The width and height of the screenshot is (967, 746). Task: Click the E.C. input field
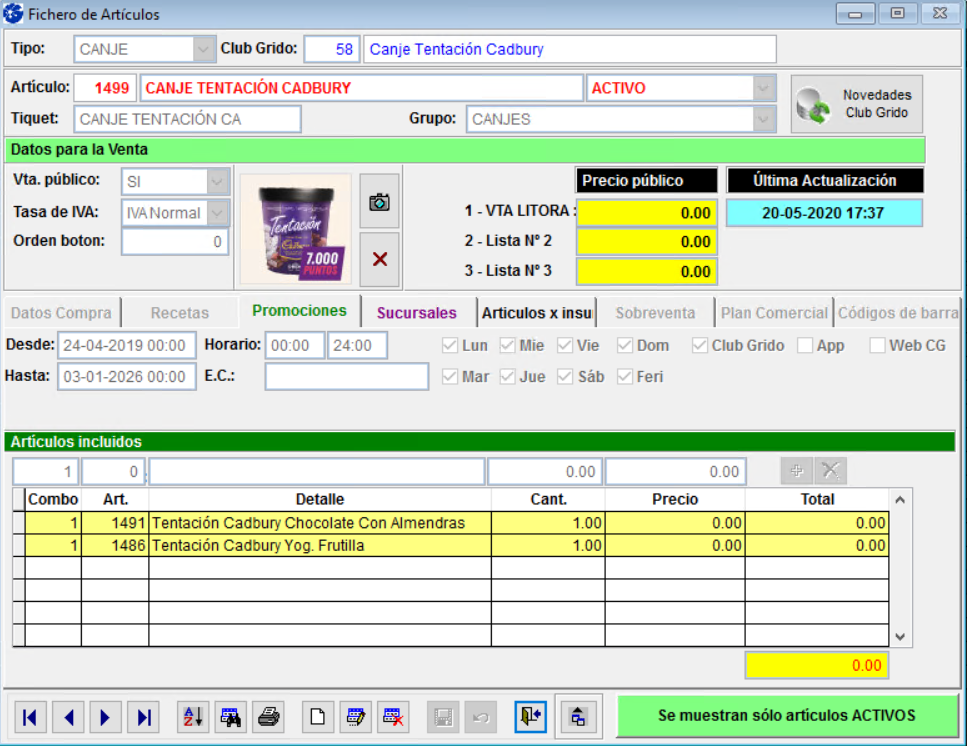pyautogui.click(x=347, y=376)
